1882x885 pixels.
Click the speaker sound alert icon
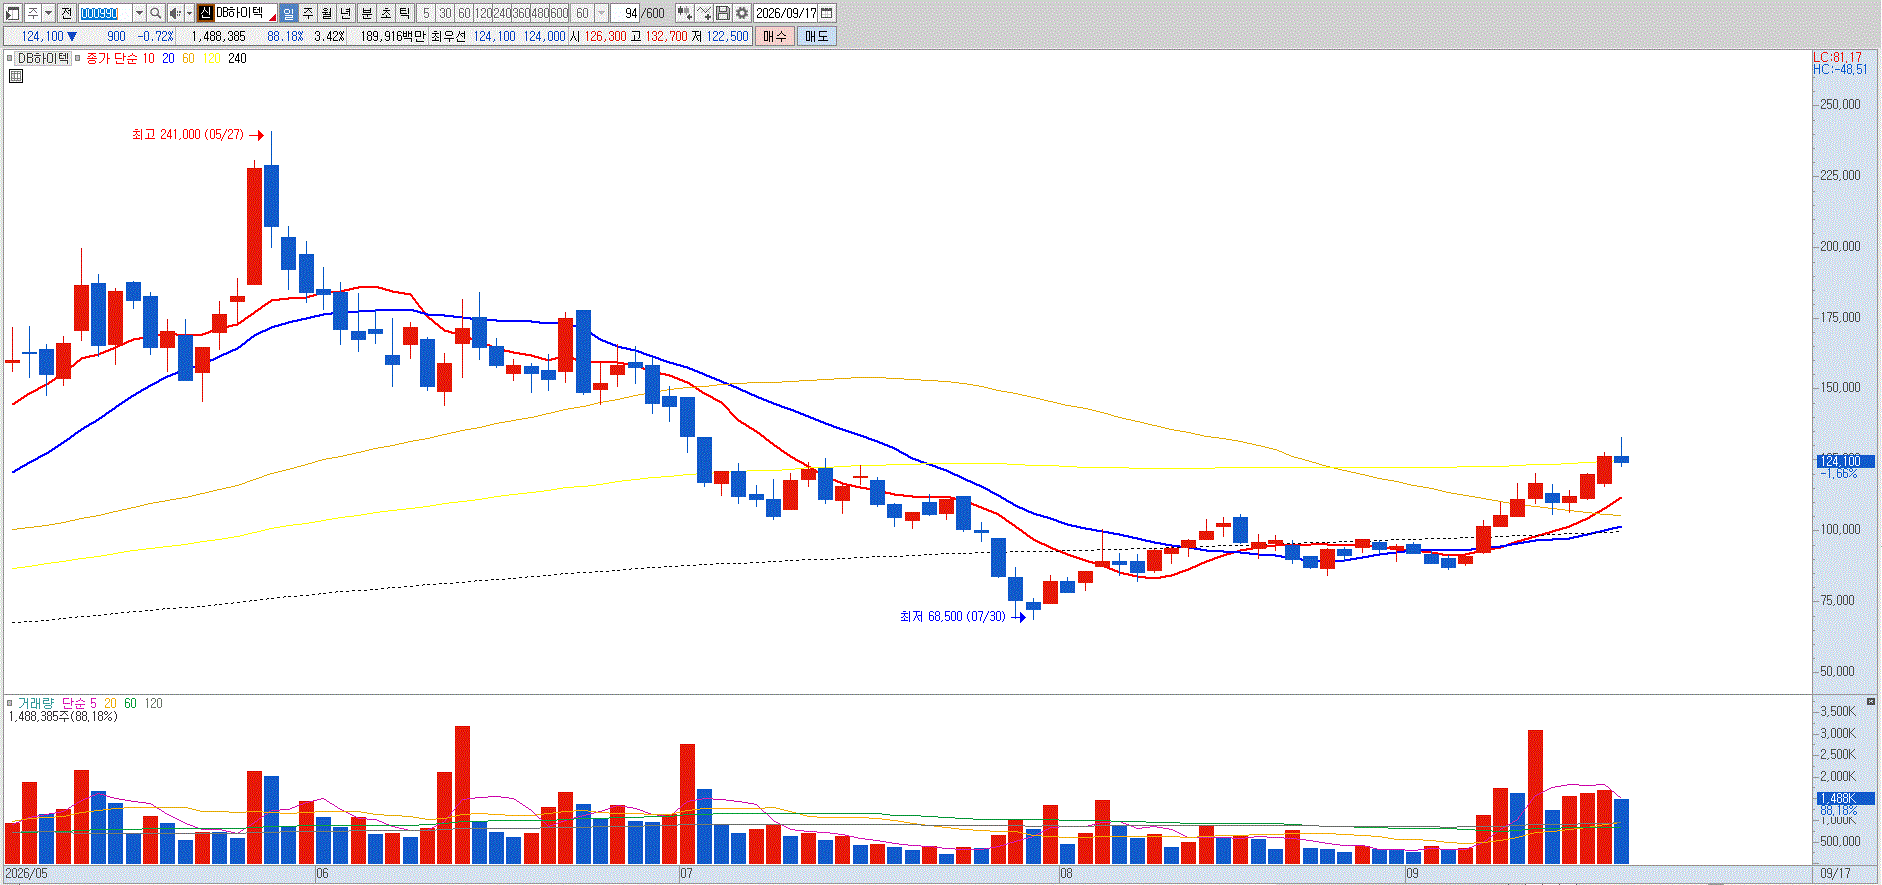(x=175, y=13)
